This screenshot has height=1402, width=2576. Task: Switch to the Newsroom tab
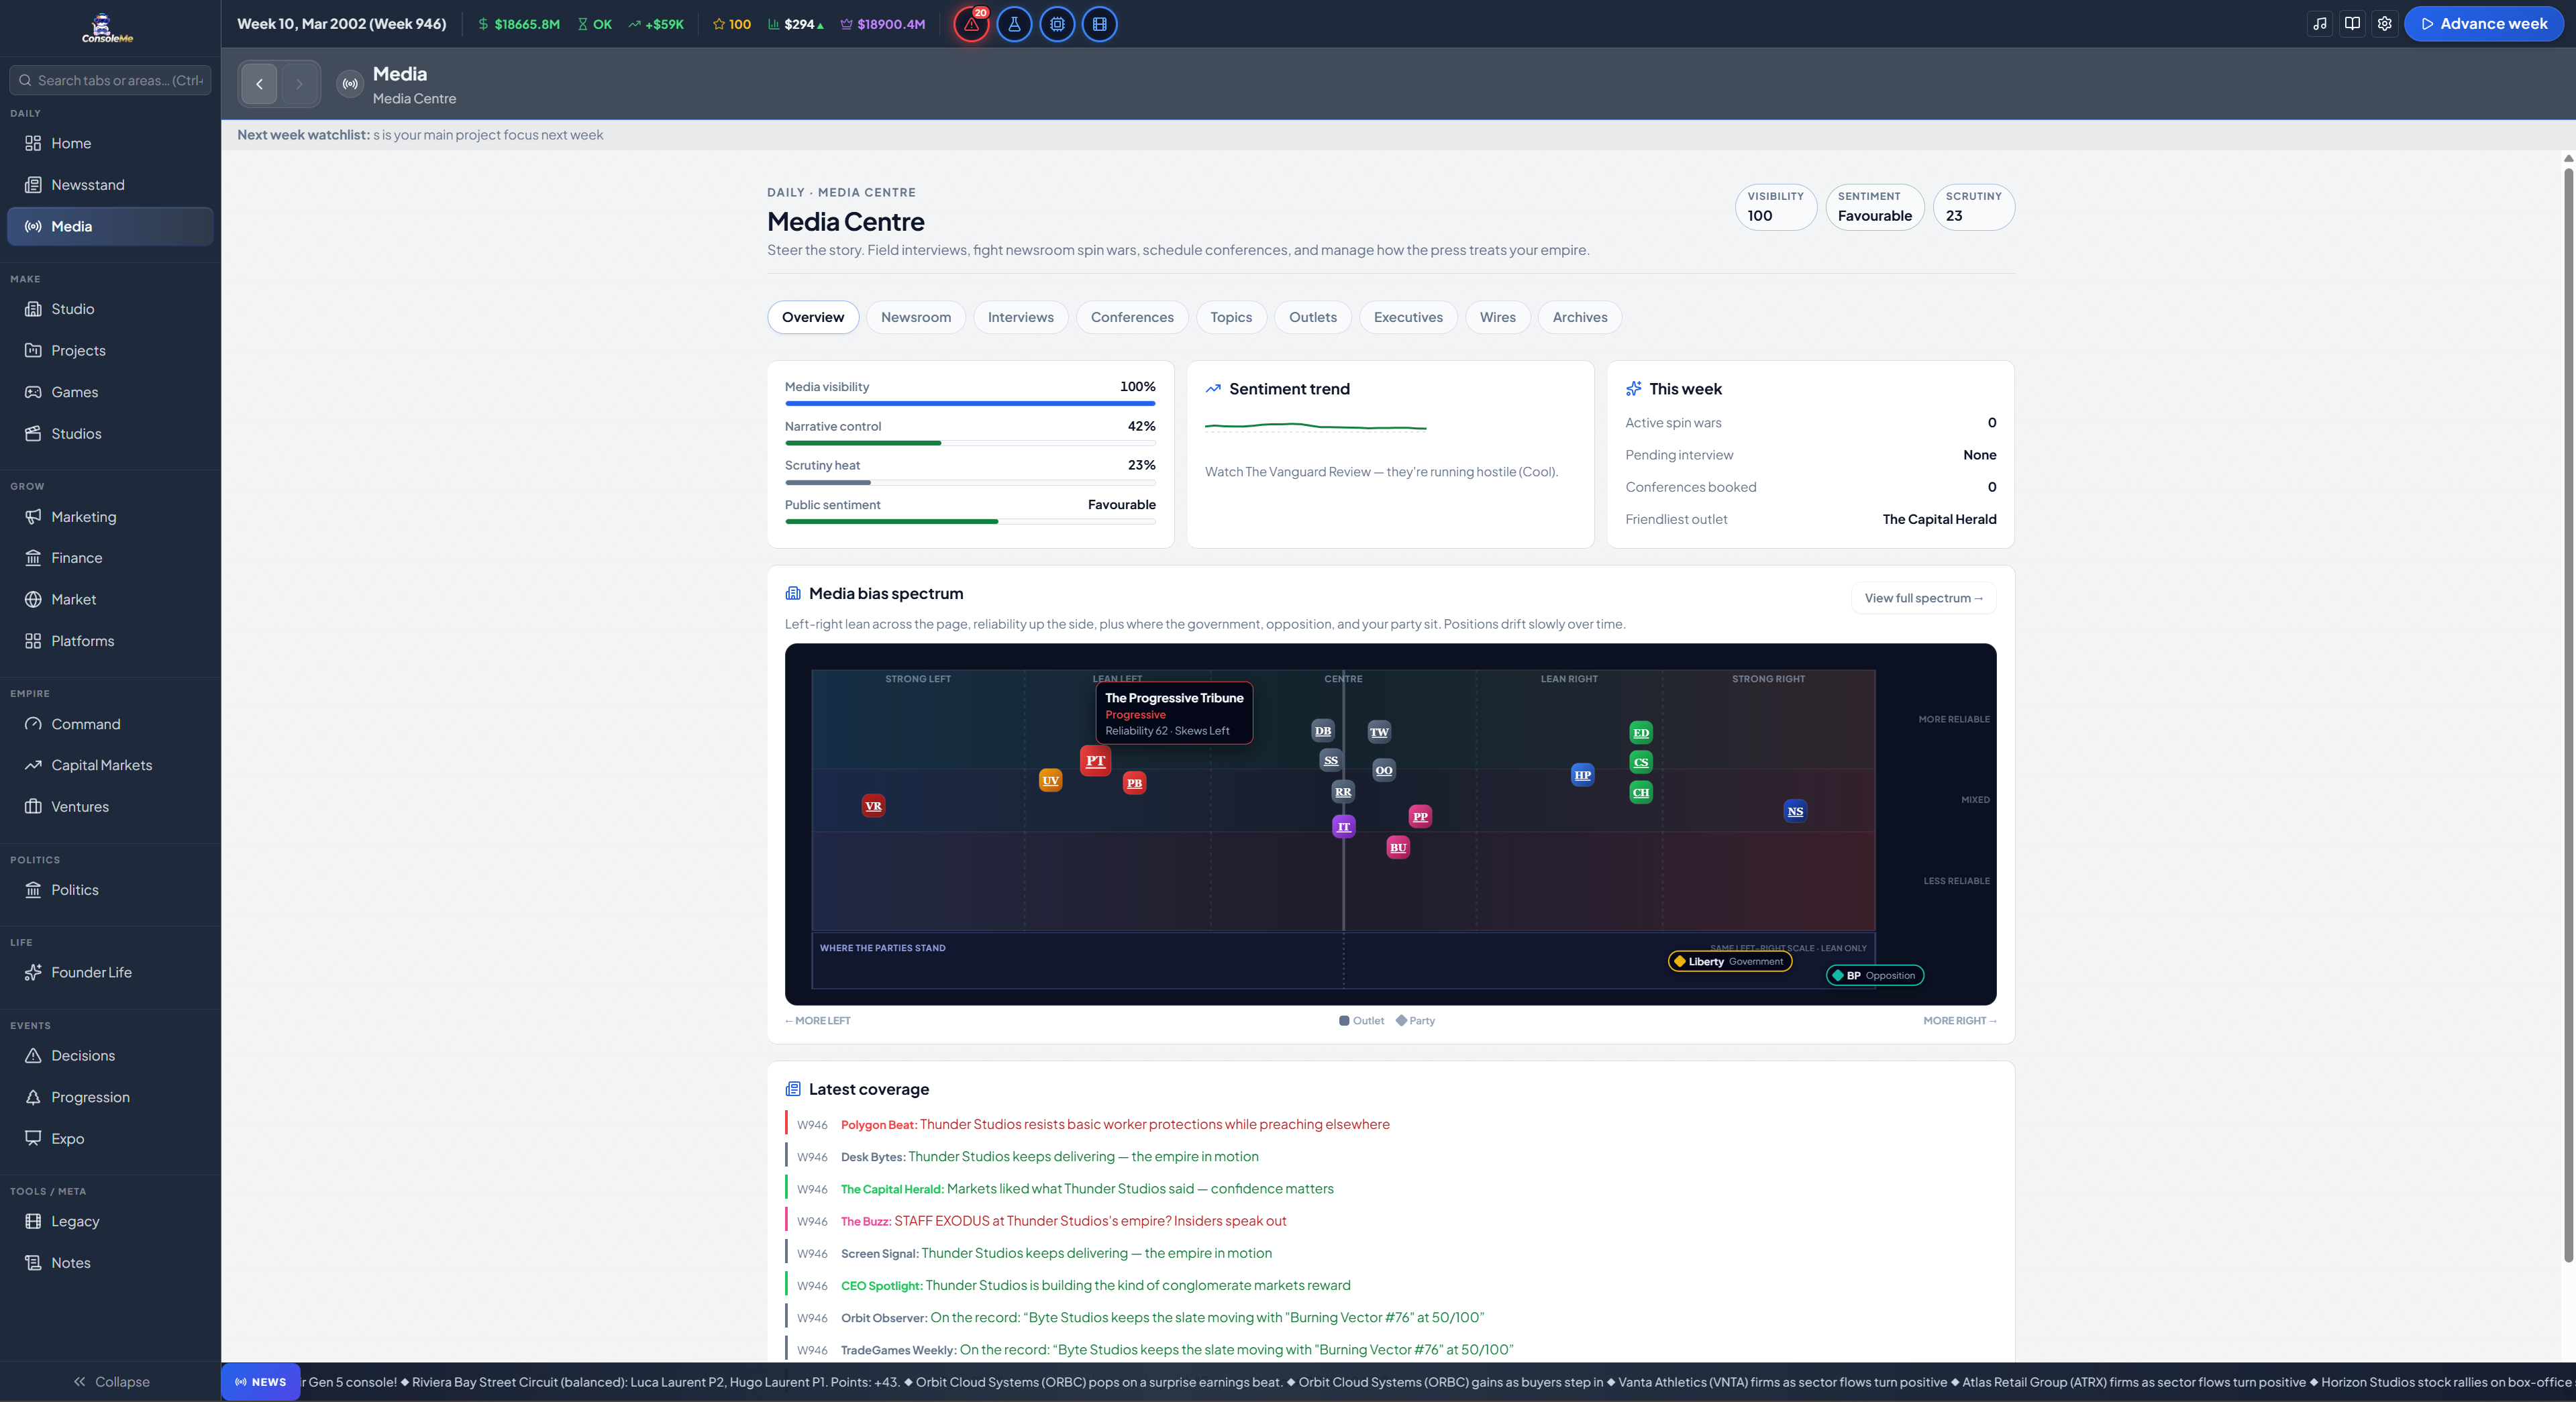click(916, 317)
